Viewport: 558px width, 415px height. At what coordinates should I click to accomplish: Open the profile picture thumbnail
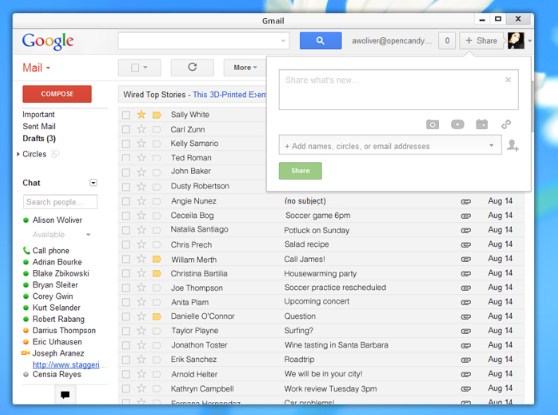(516, 41)
